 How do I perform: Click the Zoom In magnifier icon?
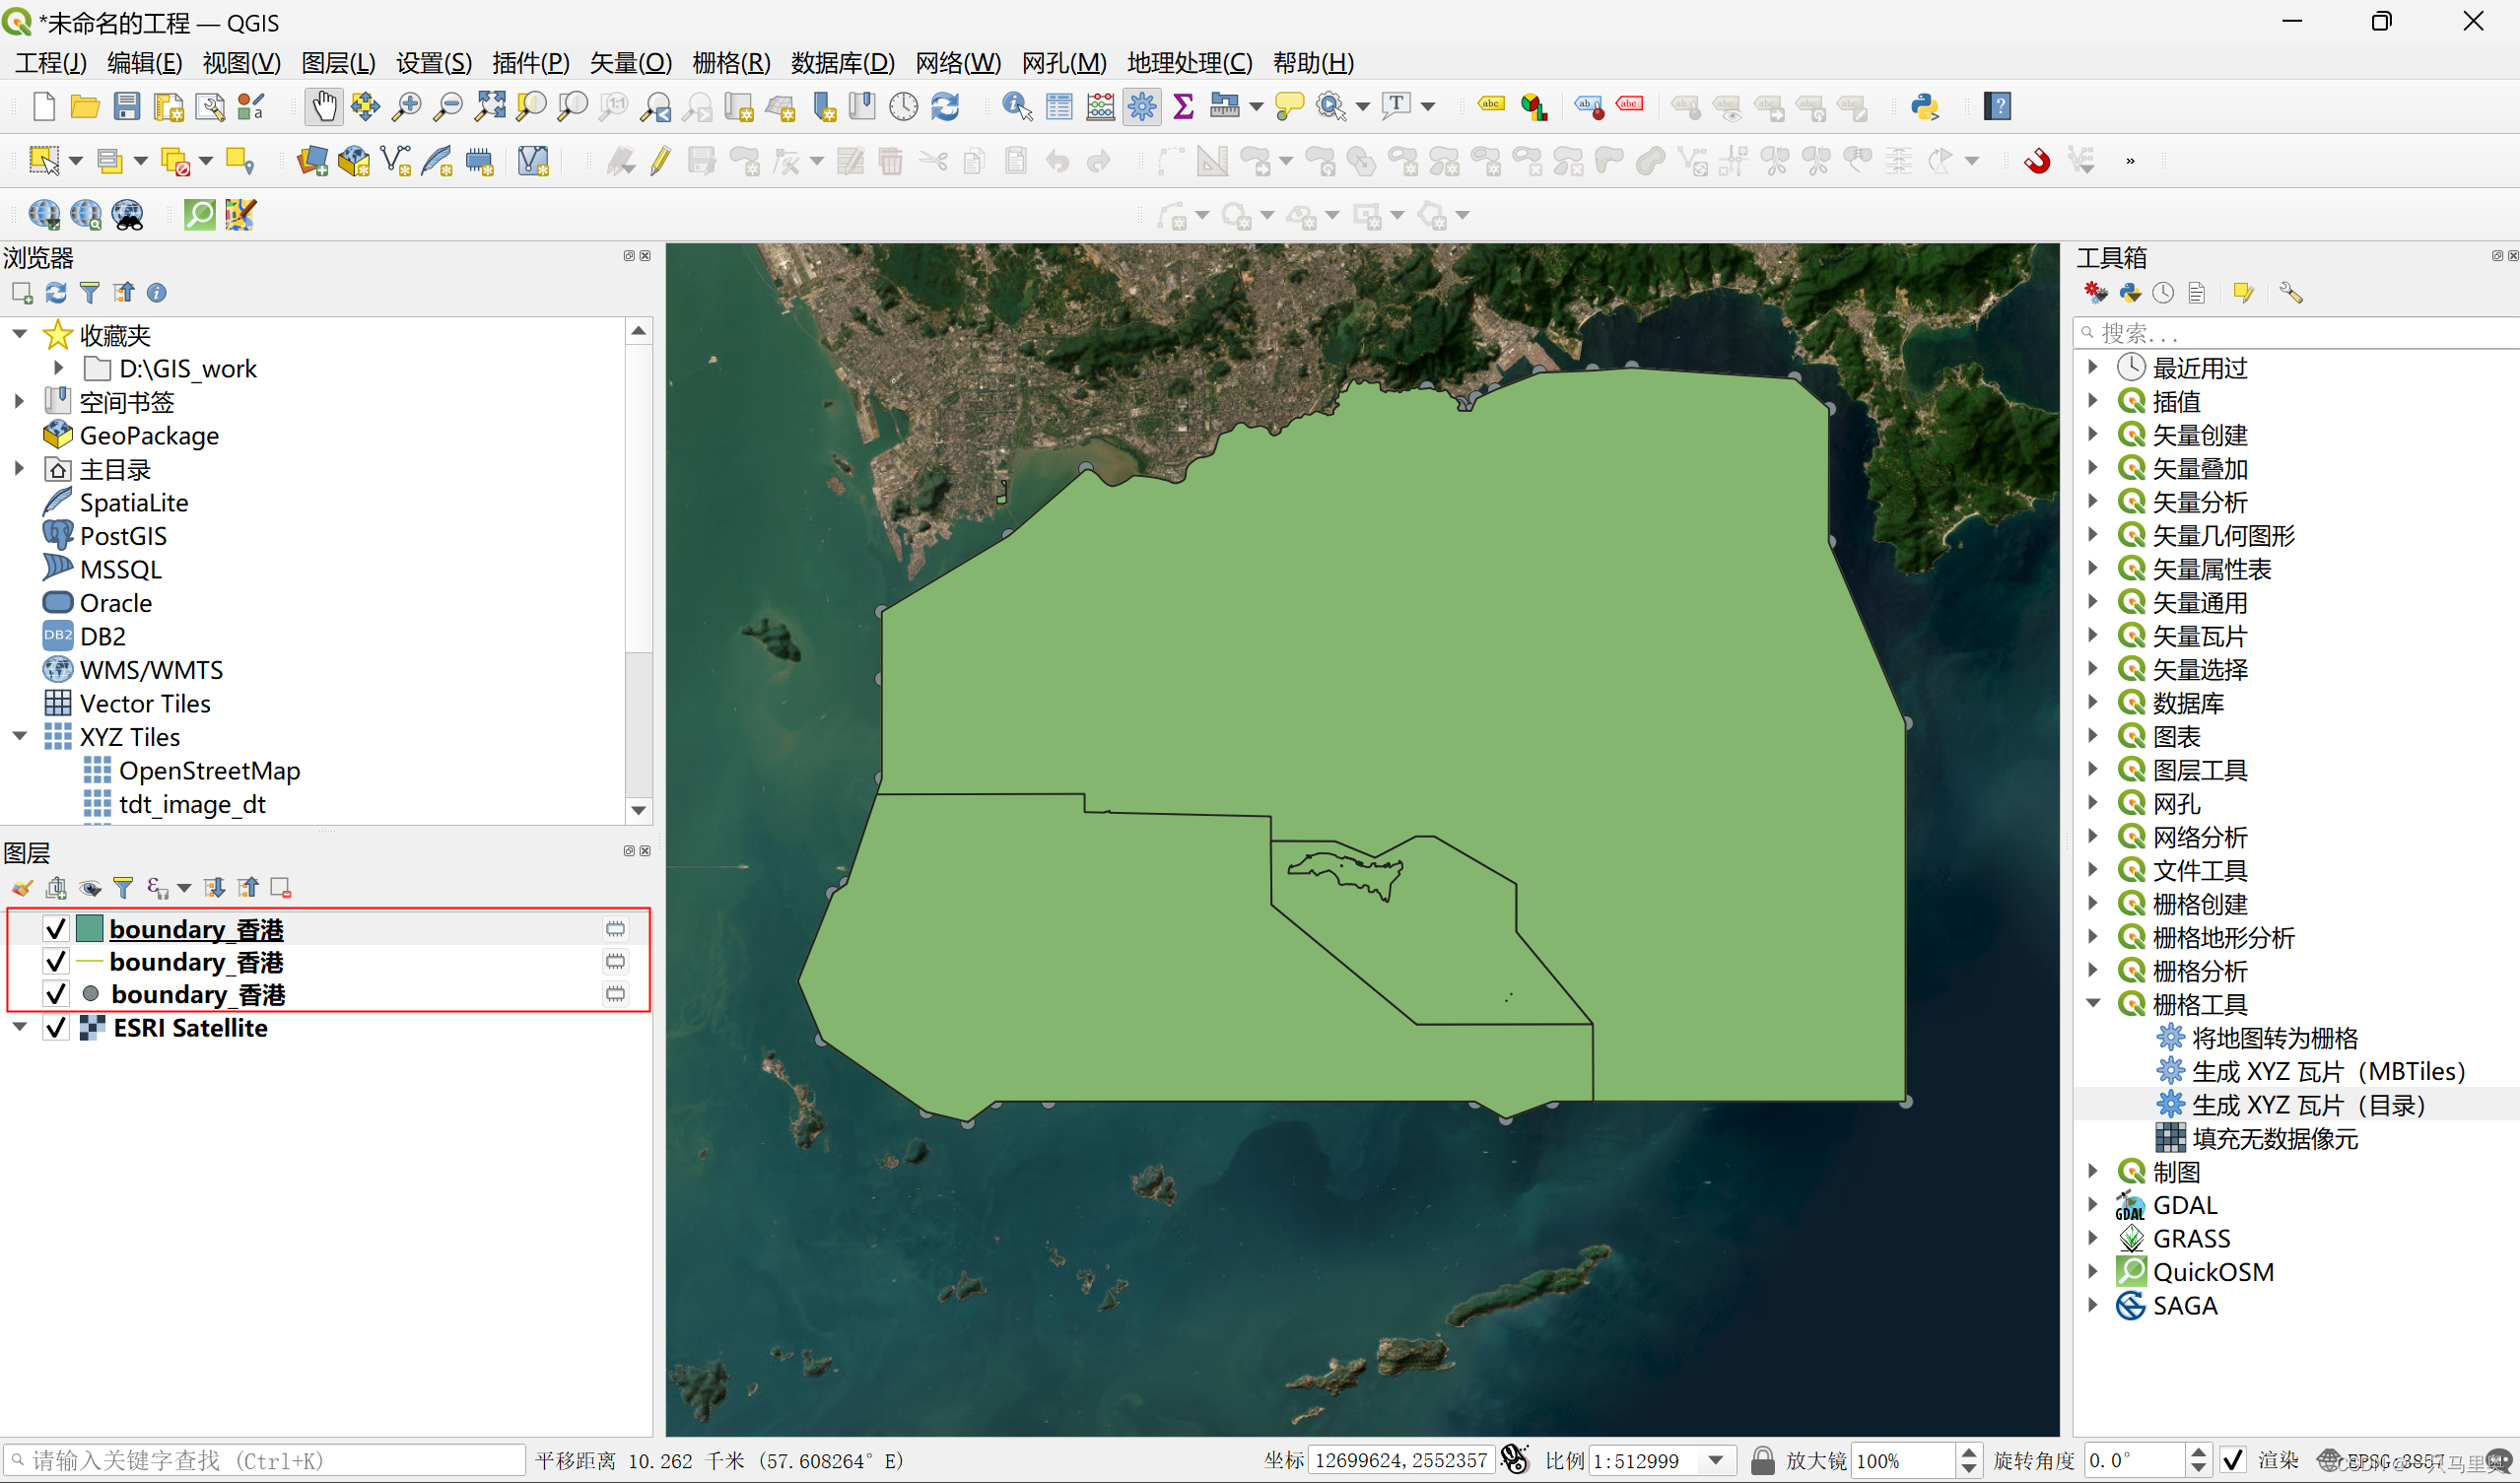(406, 106)
